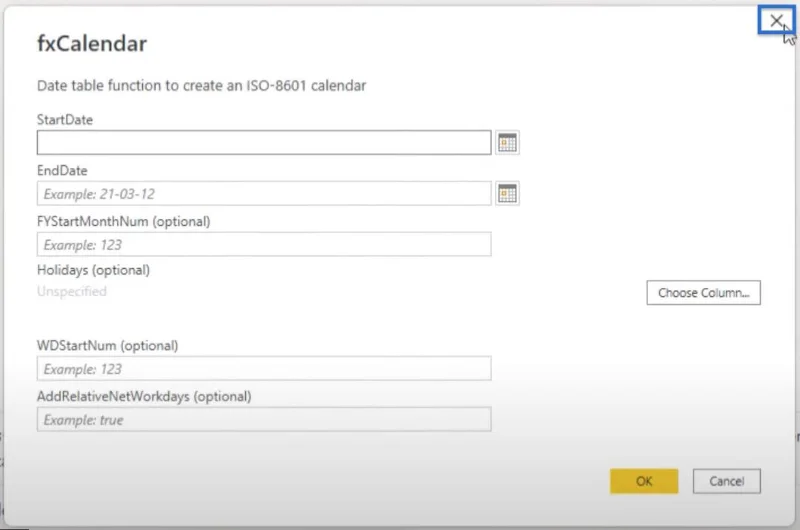Click the Choose Column... button
The width and height of the screenshot is (800, 530).
[x=703, y=293]
